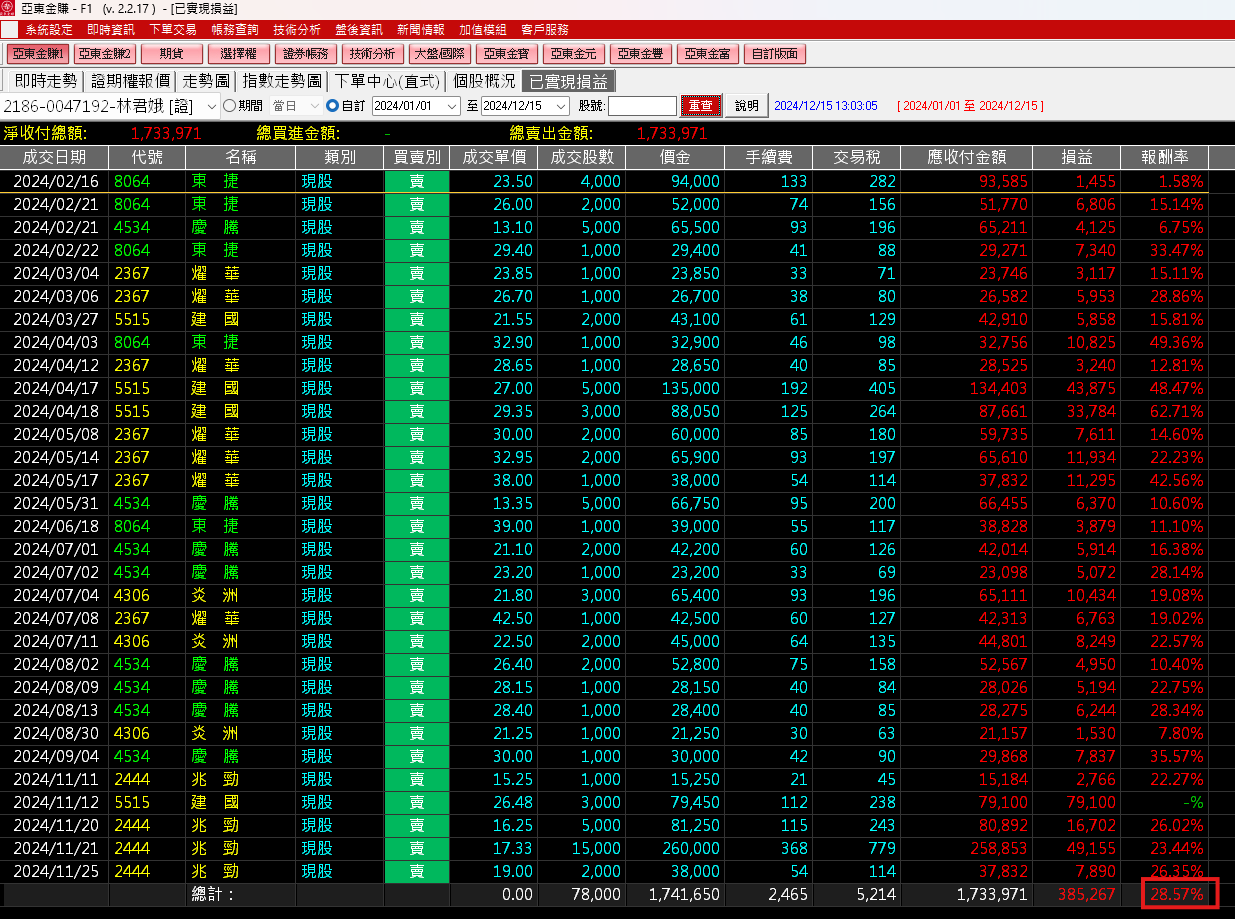Open the 帳務查詢 menu
Screen dimensions: 1235x919
(x=234, y=30)
